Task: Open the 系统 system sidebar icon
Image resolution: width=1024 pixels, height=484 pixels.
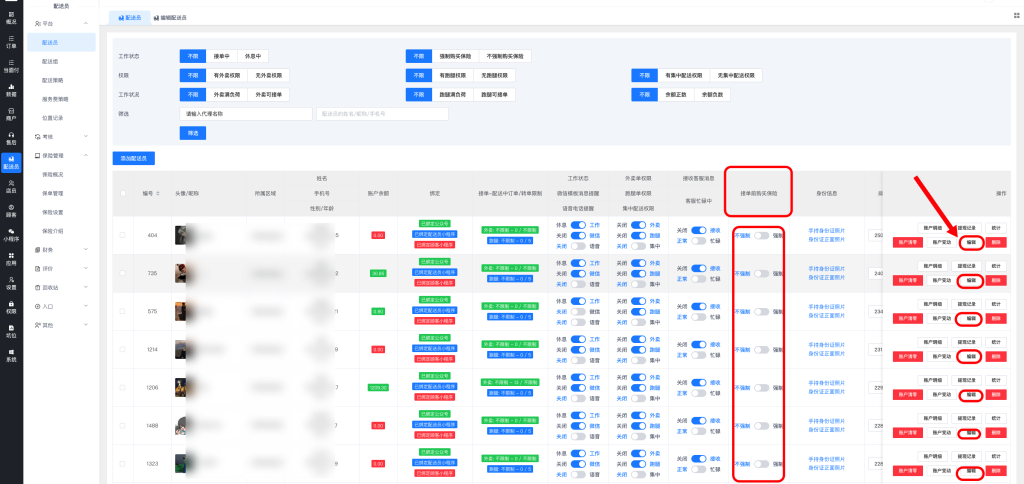Action: [x=11, y=355]
